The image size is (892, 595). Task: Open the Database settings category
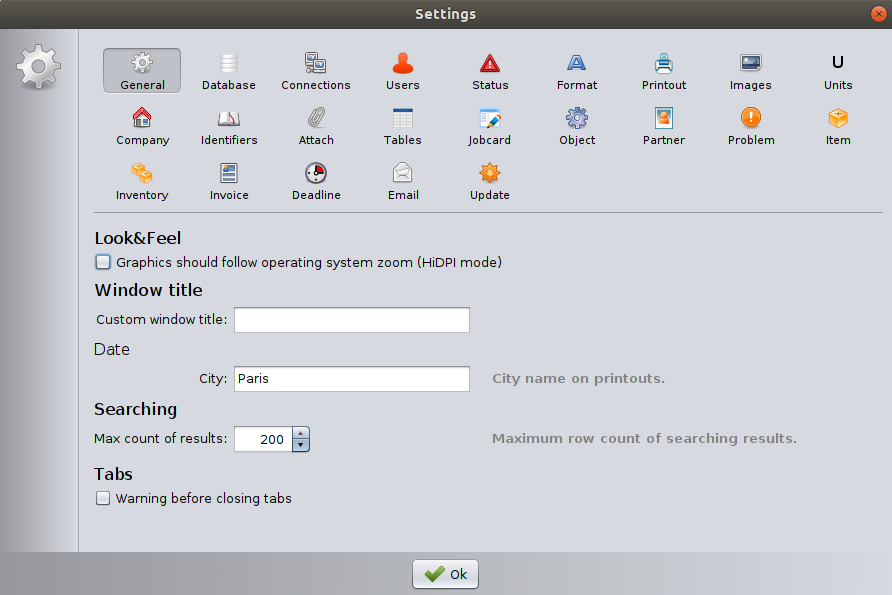click(x=228, y=71)
